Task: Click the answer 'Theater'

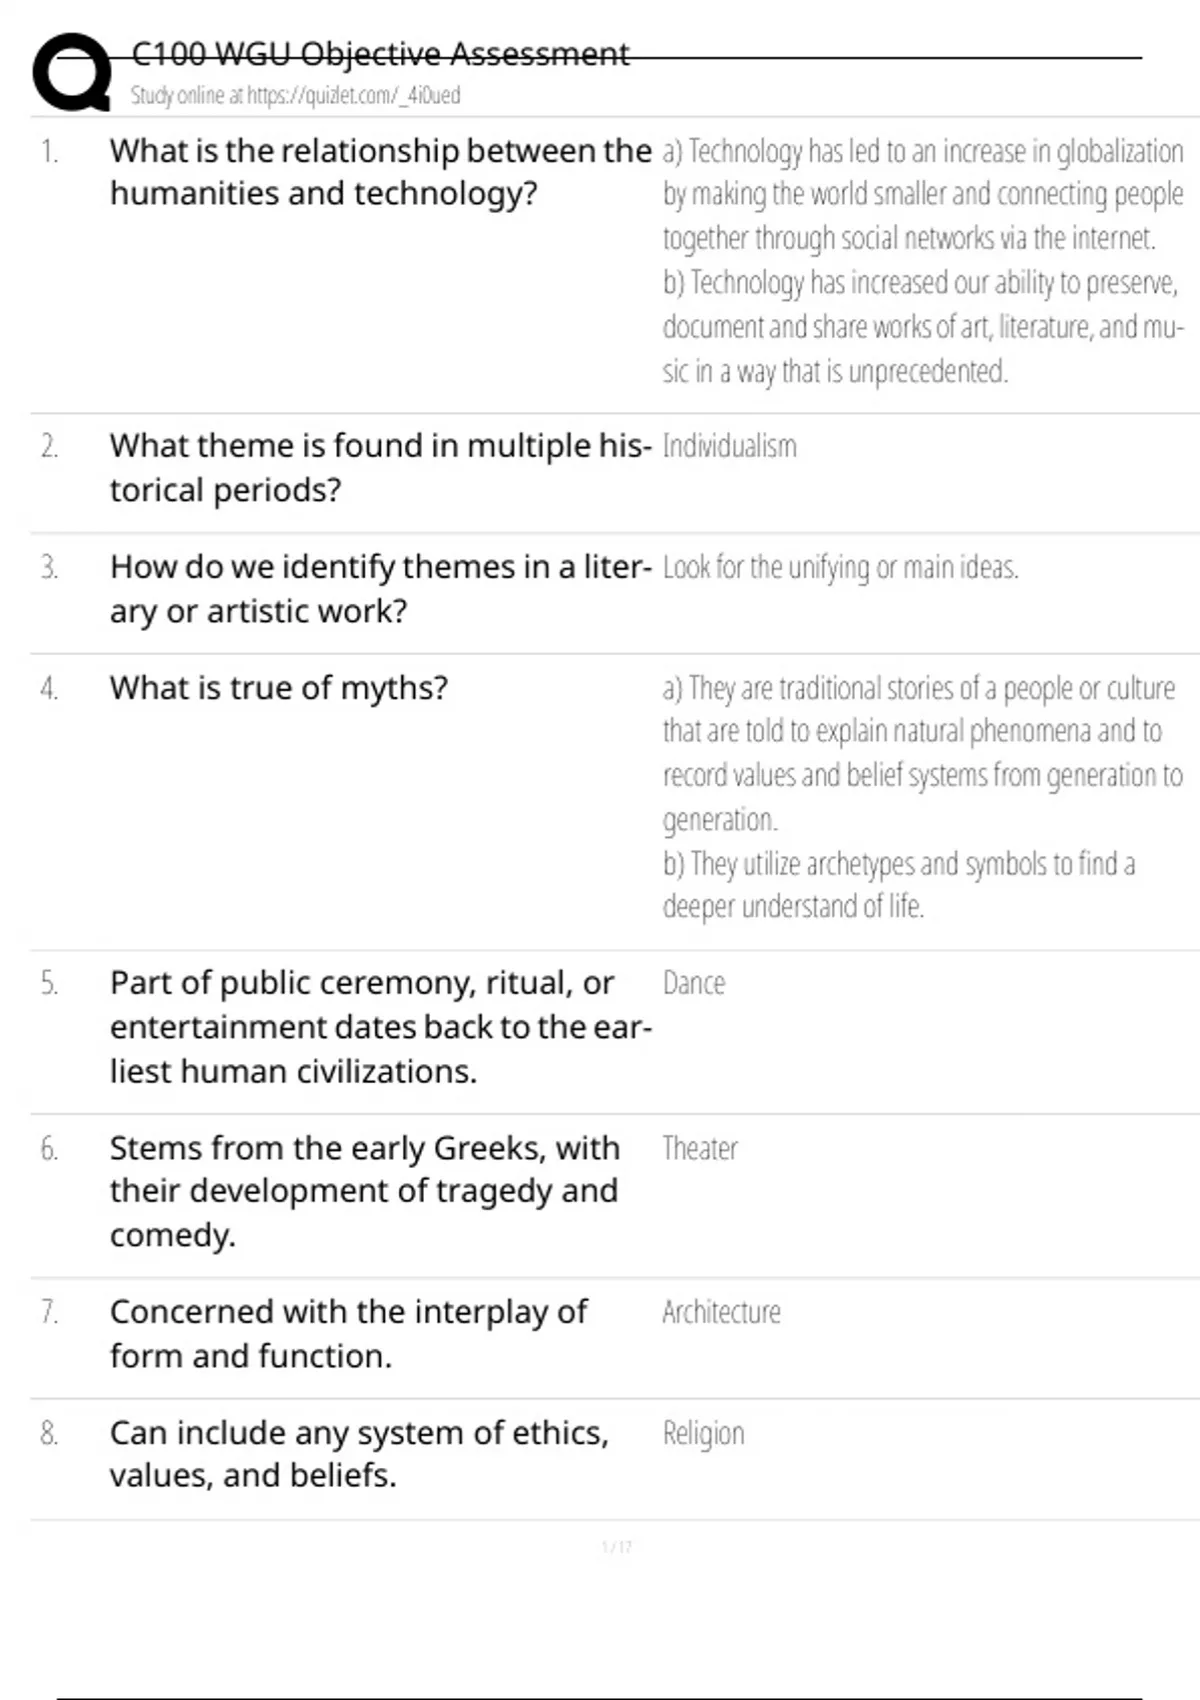Action: [700, 1149]
